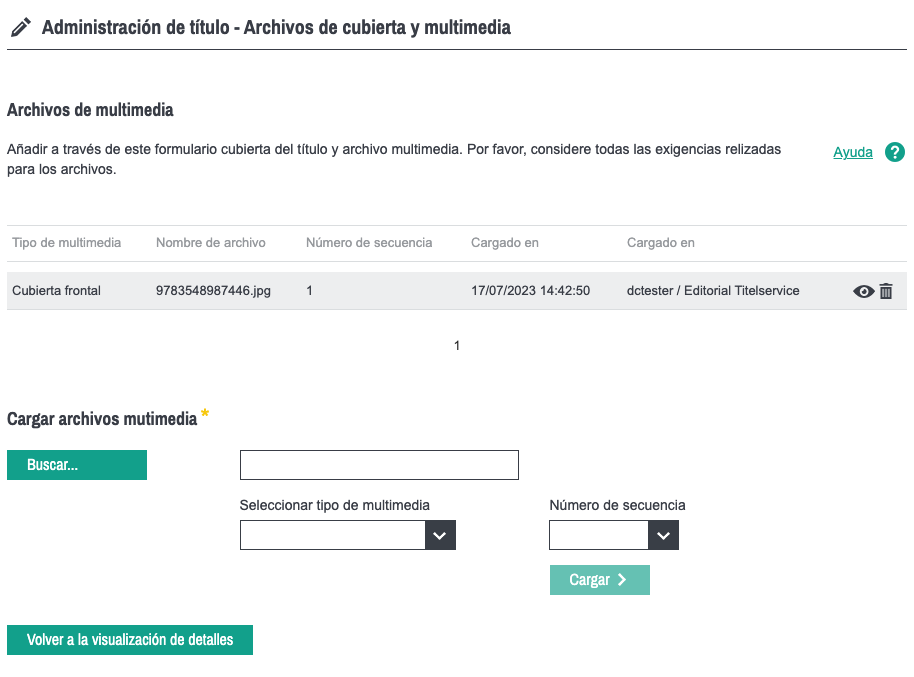Click the green question mark help icon

(895, 152)
